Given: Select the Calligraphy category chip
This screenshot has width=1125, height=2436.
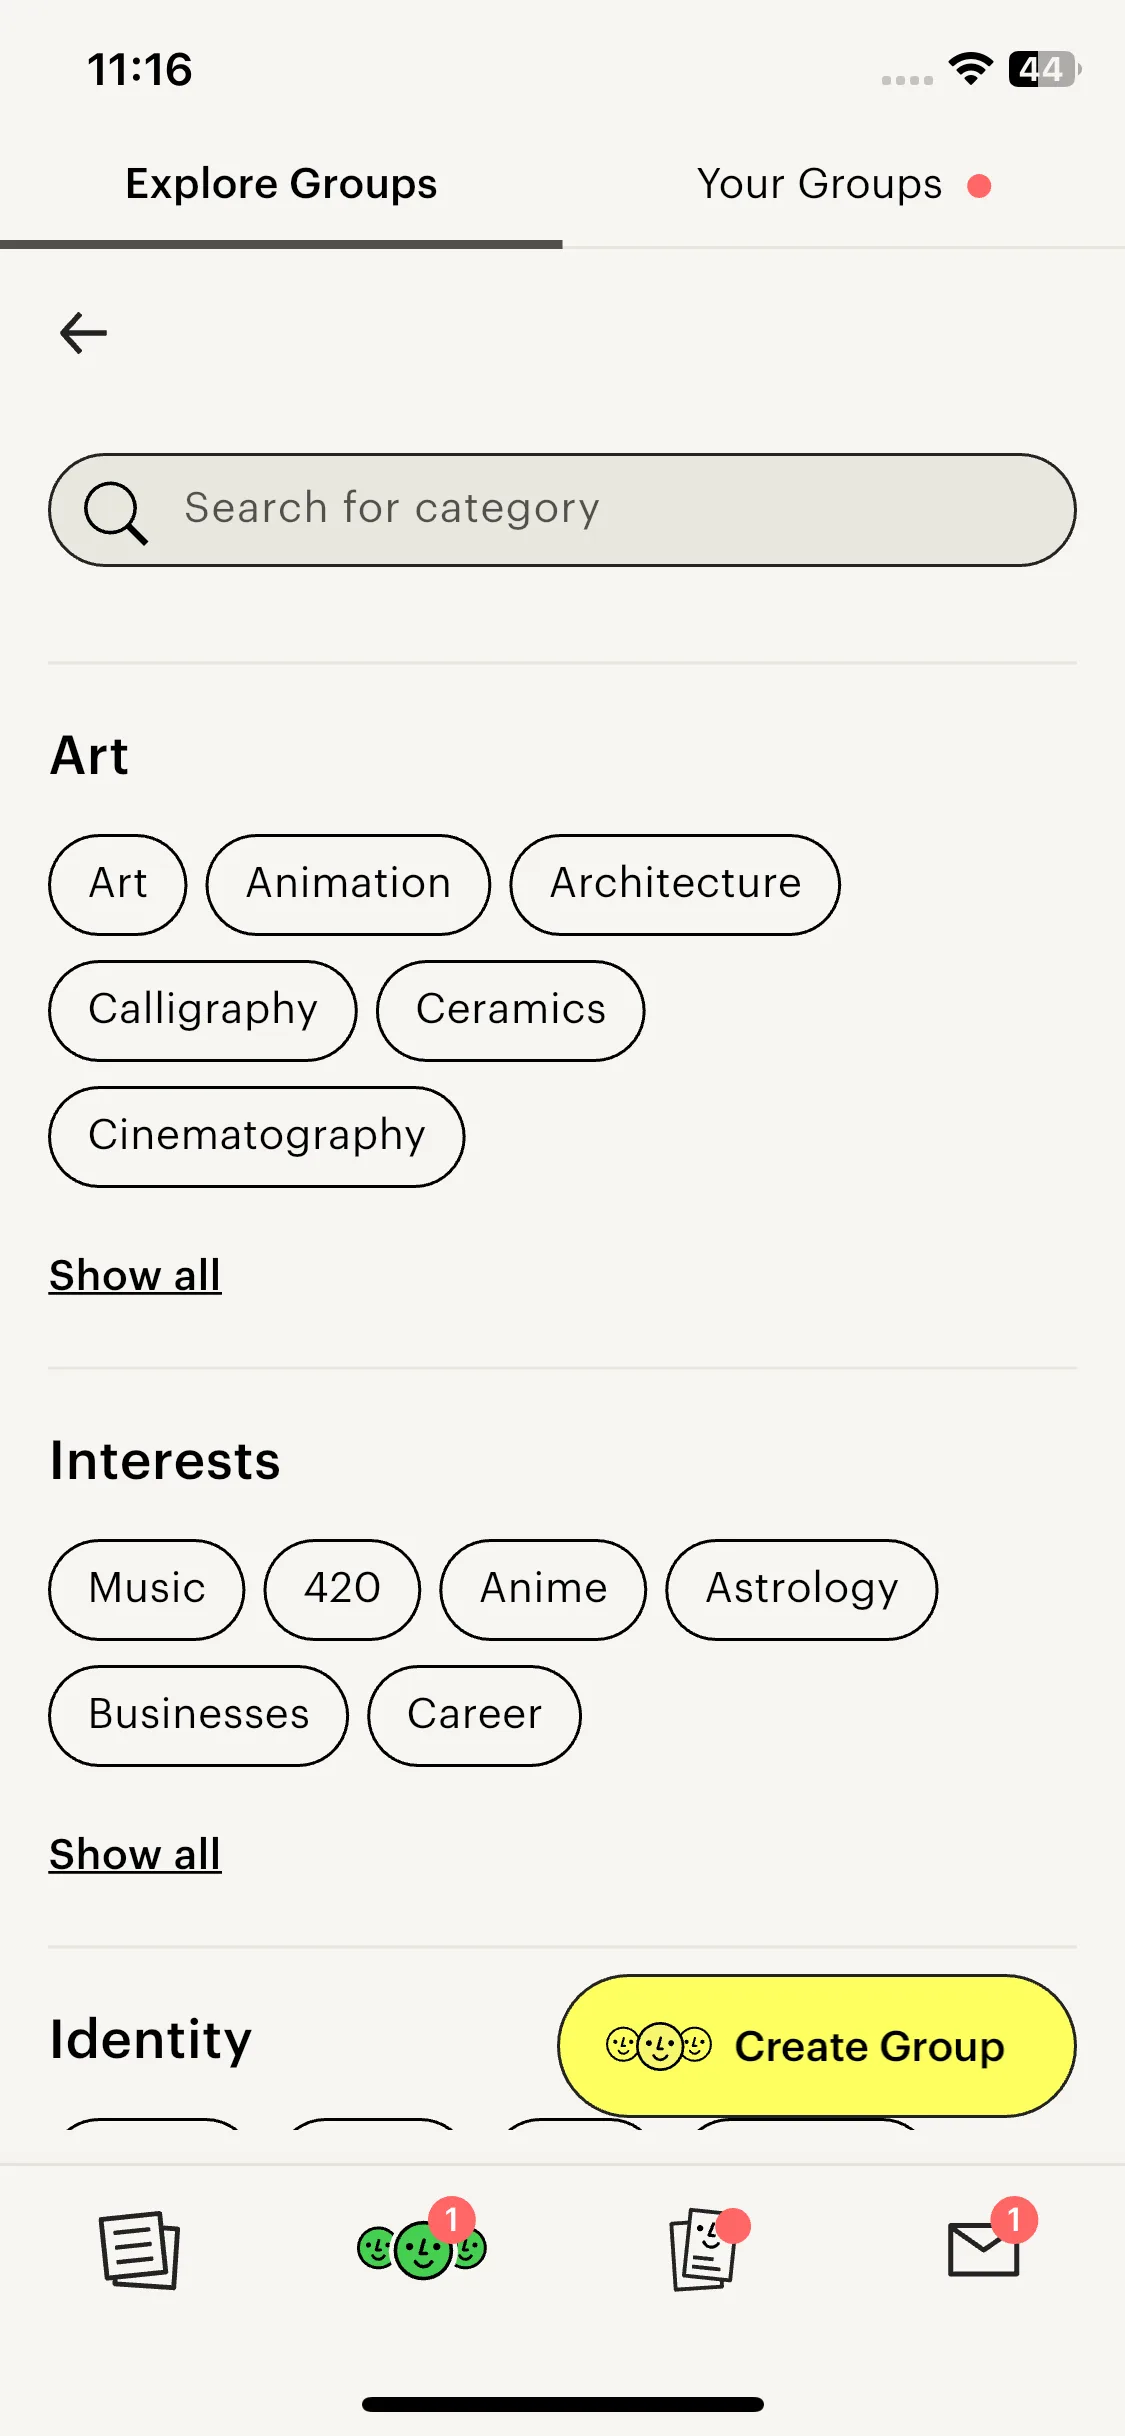Looking at the screenshot, I should point(203,1010).
